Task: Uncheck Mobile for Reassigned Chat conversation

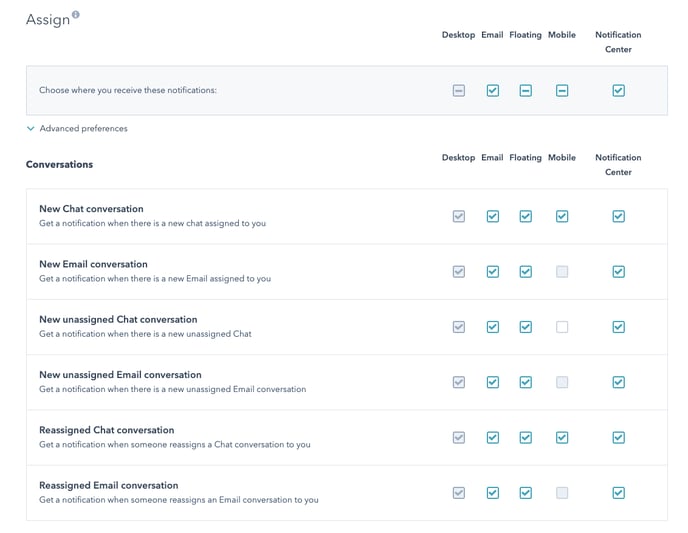Action: coord(562,437)
